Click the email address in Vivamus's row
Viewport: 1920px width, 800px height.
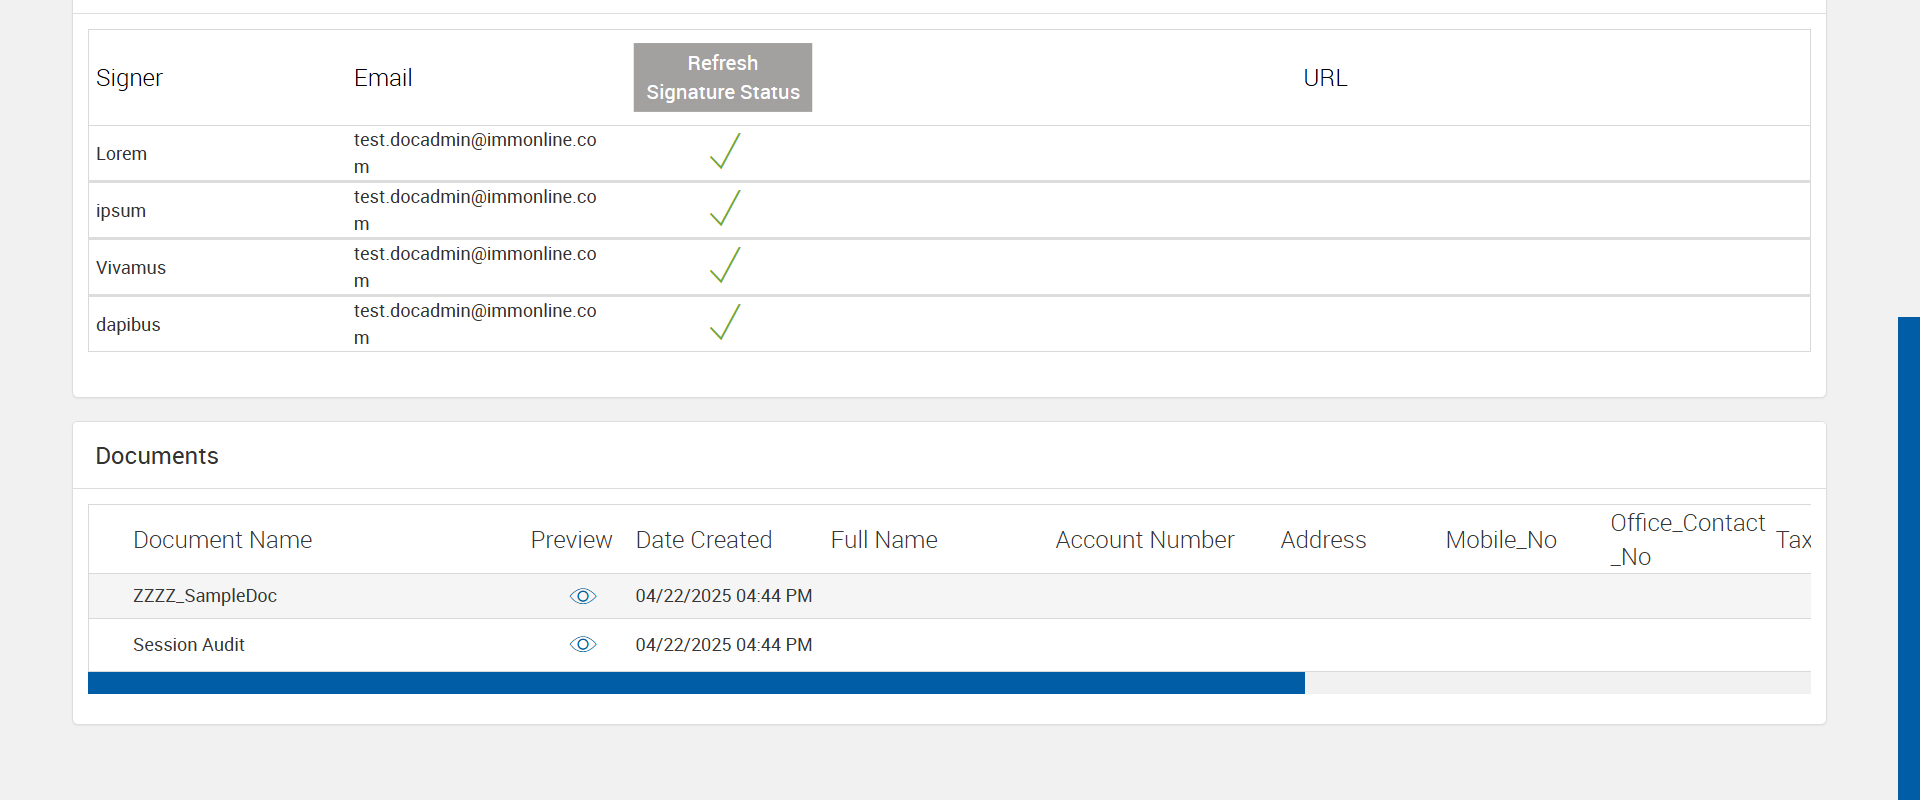[475, 267]
